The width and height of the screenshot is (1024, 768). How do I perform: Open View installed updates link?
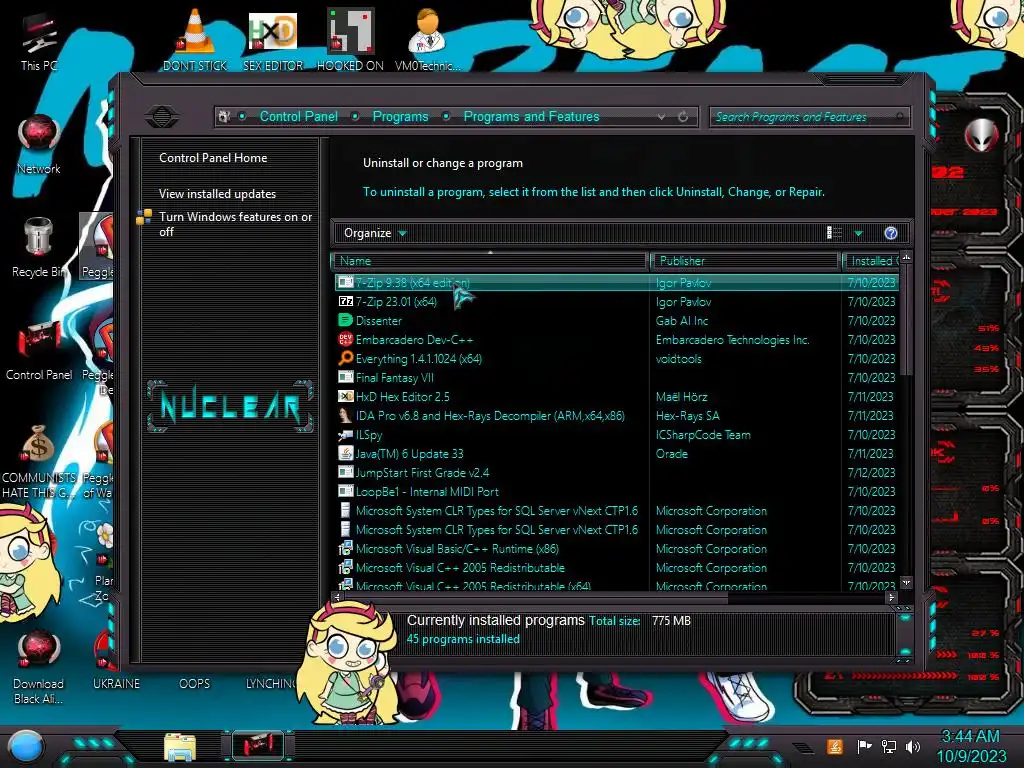217,194
